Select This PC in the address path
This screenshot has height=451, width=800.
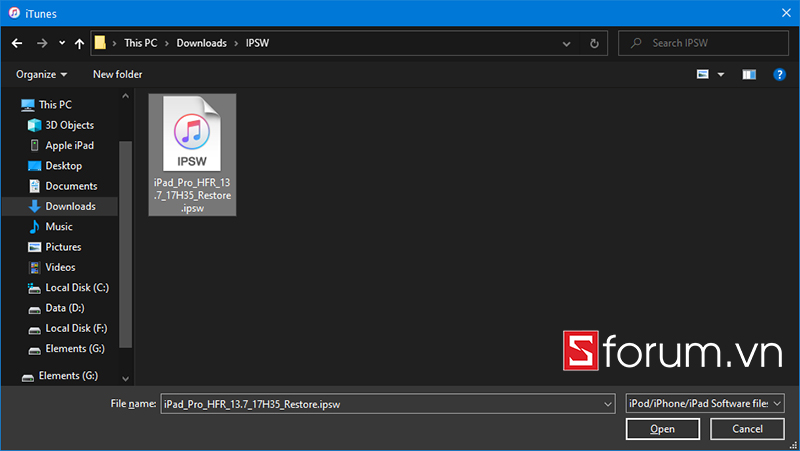click(x=141, y=43)
